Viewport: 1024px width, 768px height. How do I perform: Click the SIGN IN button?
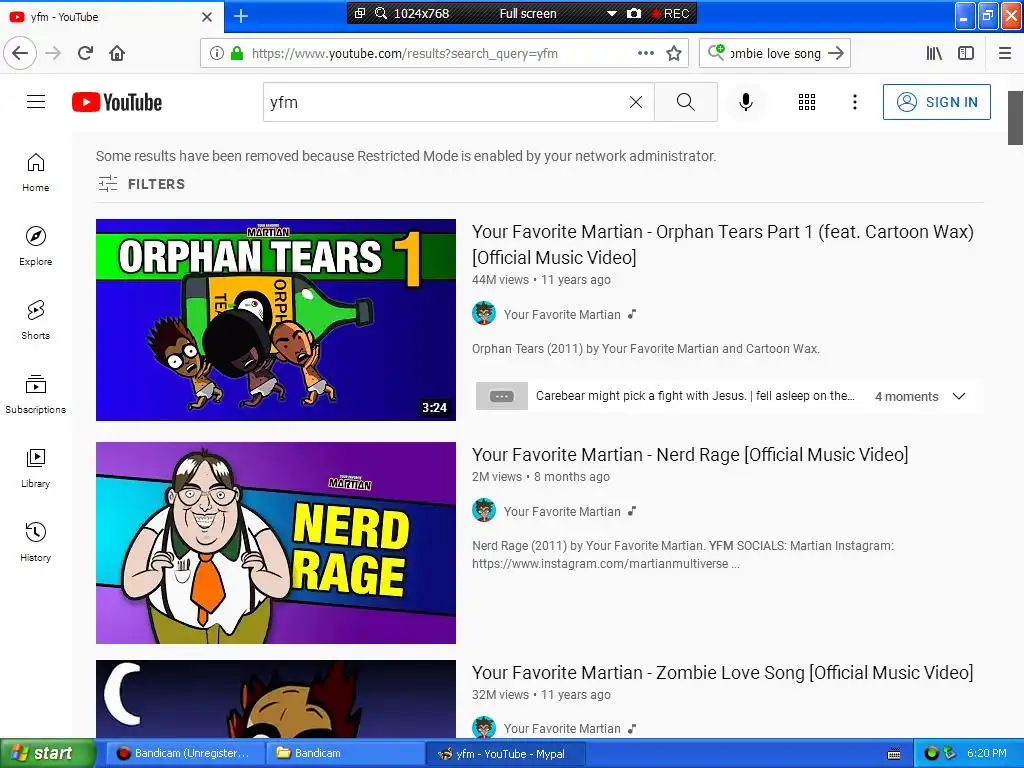936,102
